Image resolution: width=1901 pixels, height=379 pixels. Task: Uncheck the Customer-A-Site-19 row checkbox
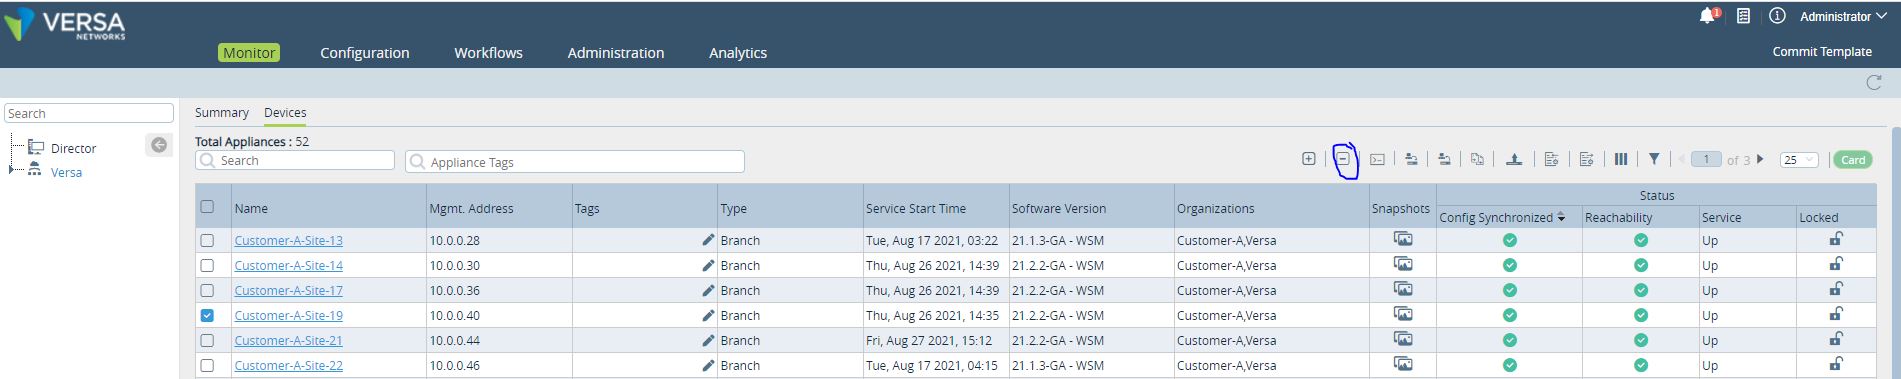tap(207, 315)
